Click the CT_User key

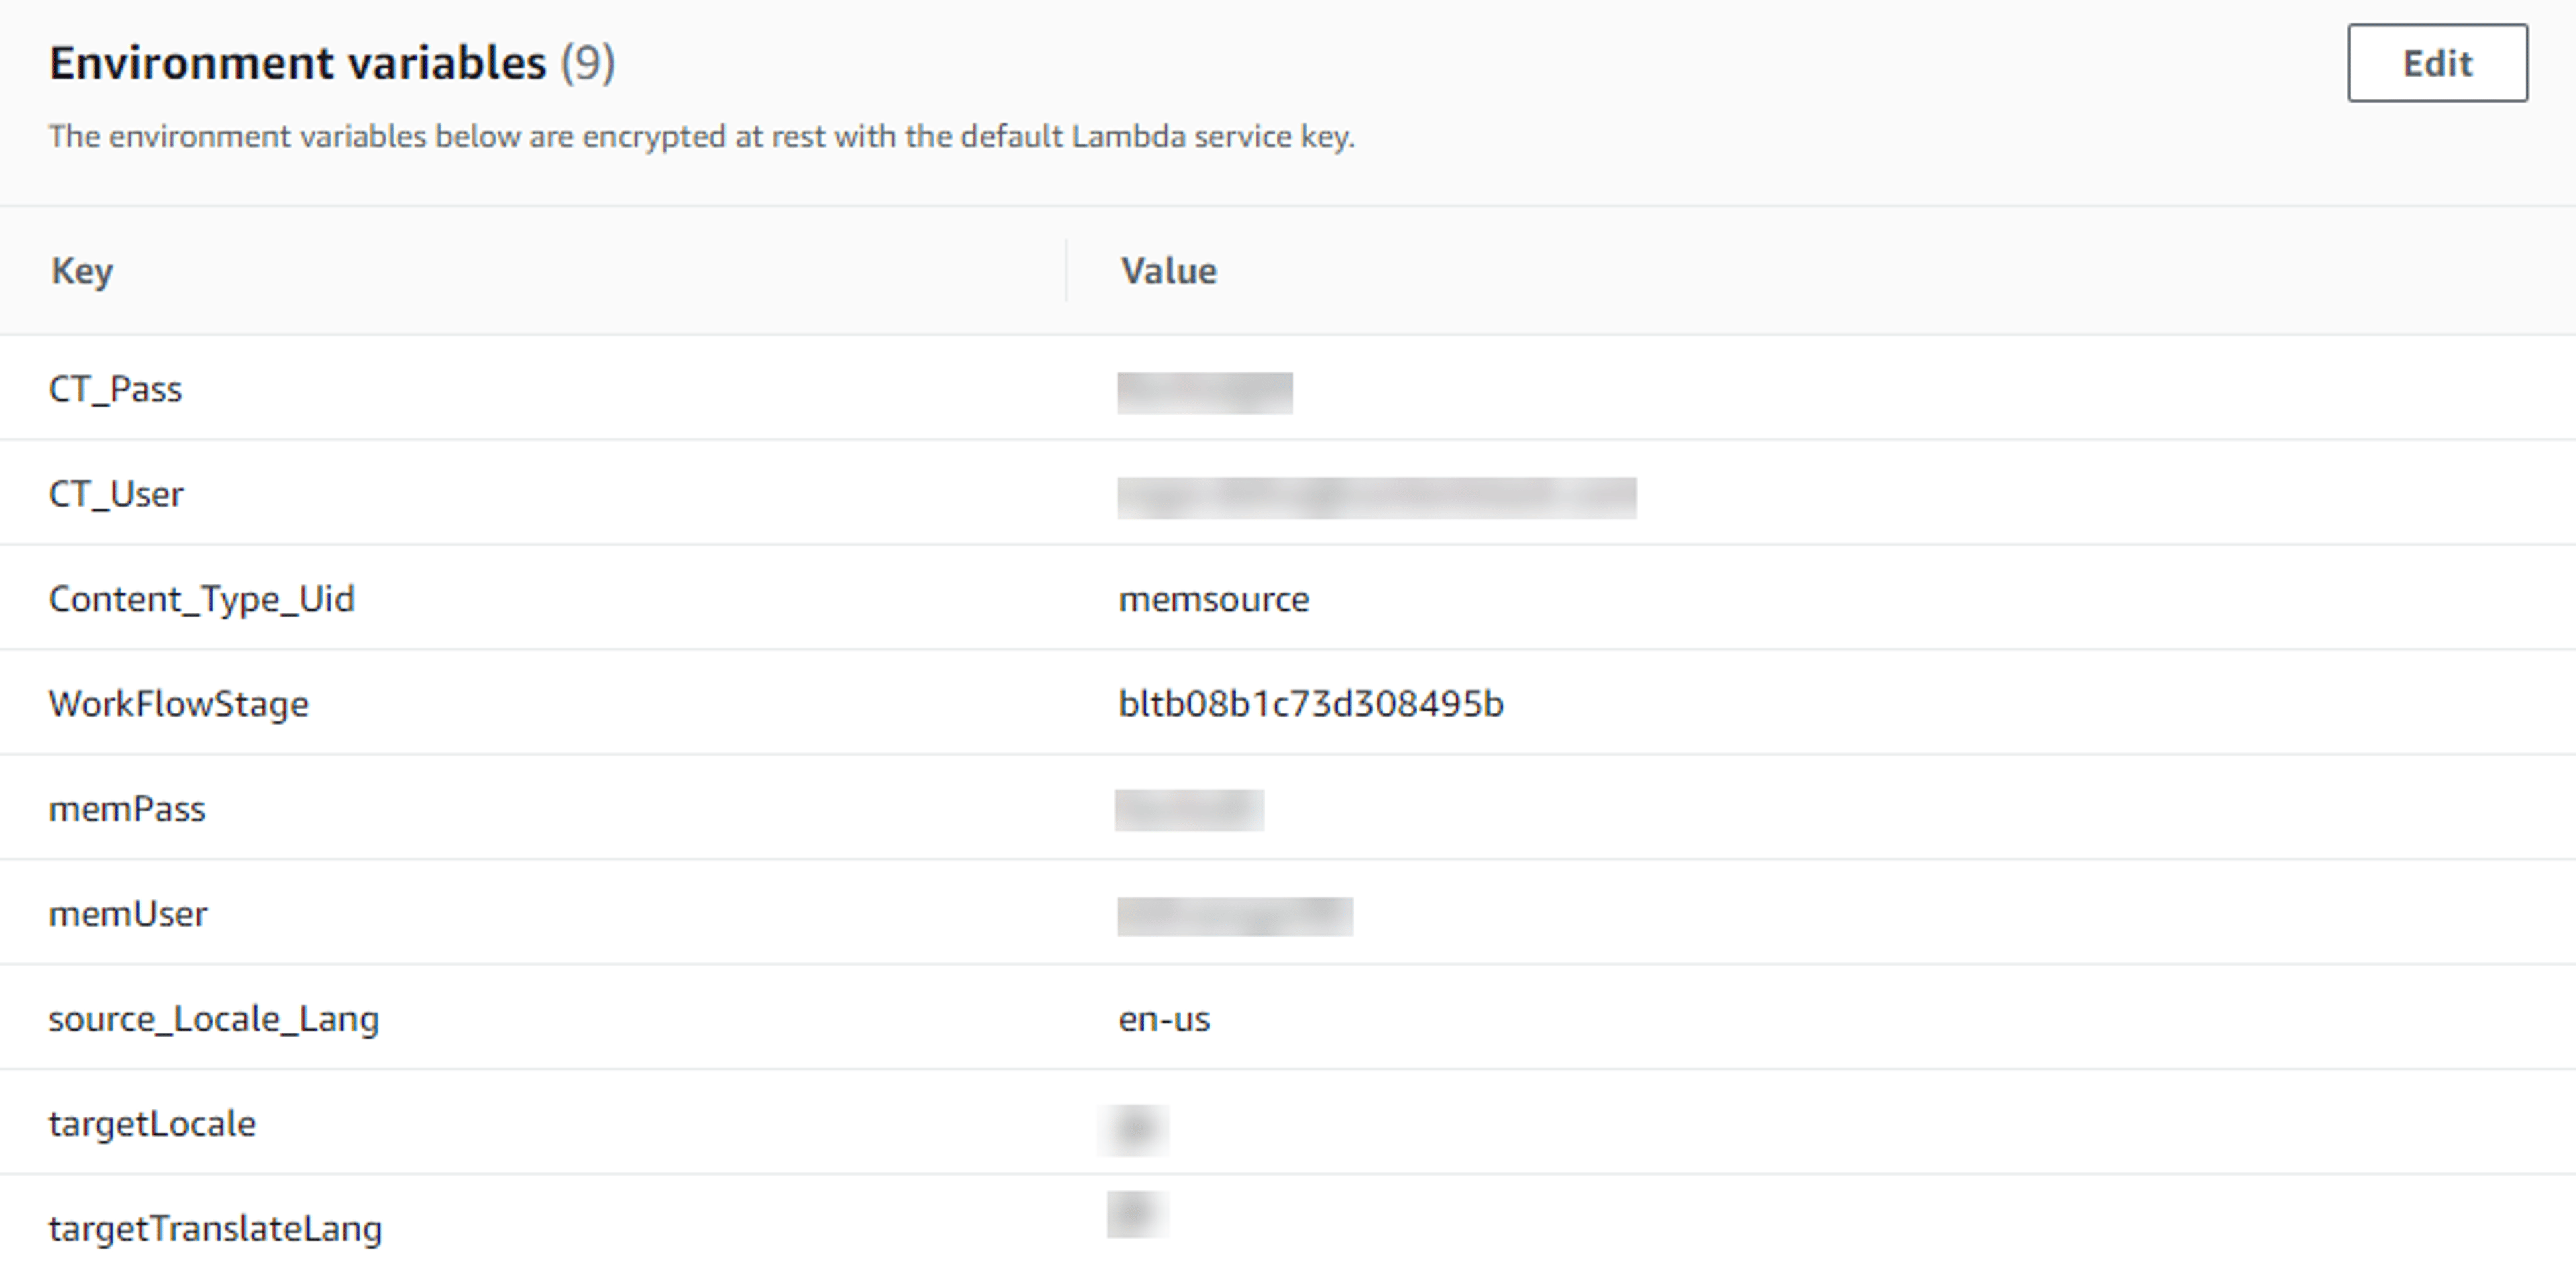click(116, 494)
